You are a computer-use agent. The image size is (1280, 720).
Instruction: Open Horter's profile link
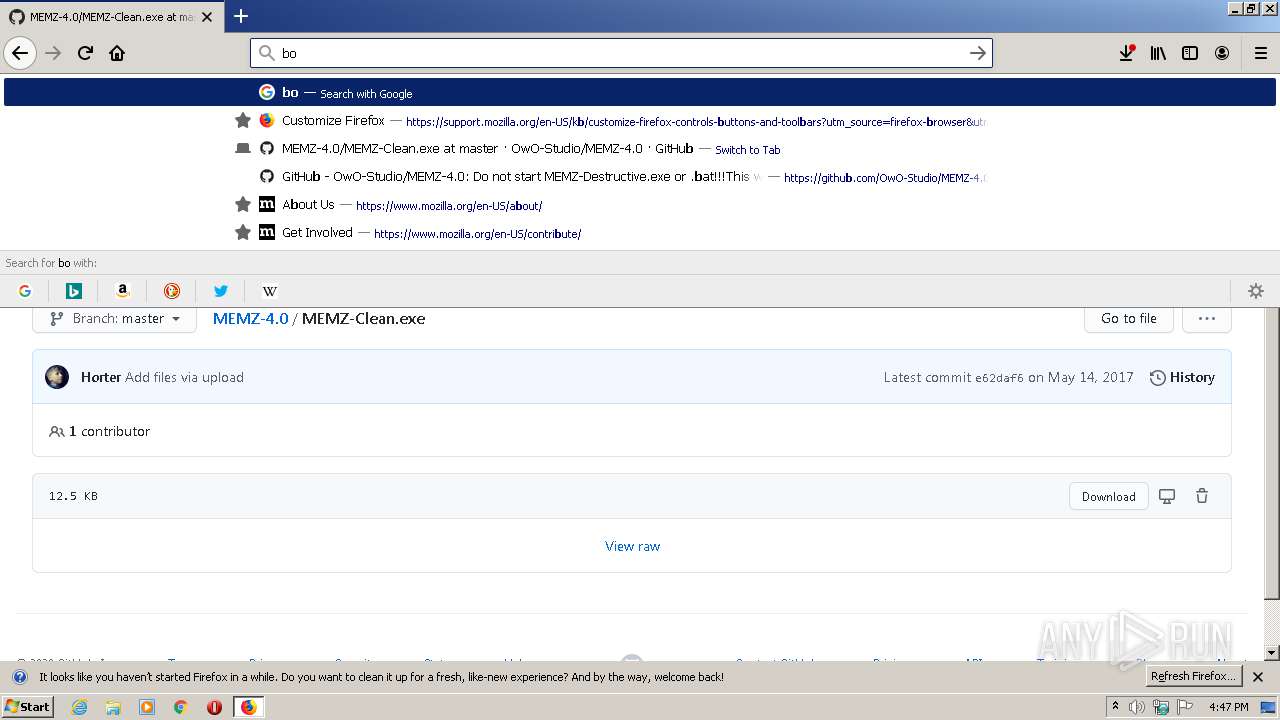(x=101, y=377)
